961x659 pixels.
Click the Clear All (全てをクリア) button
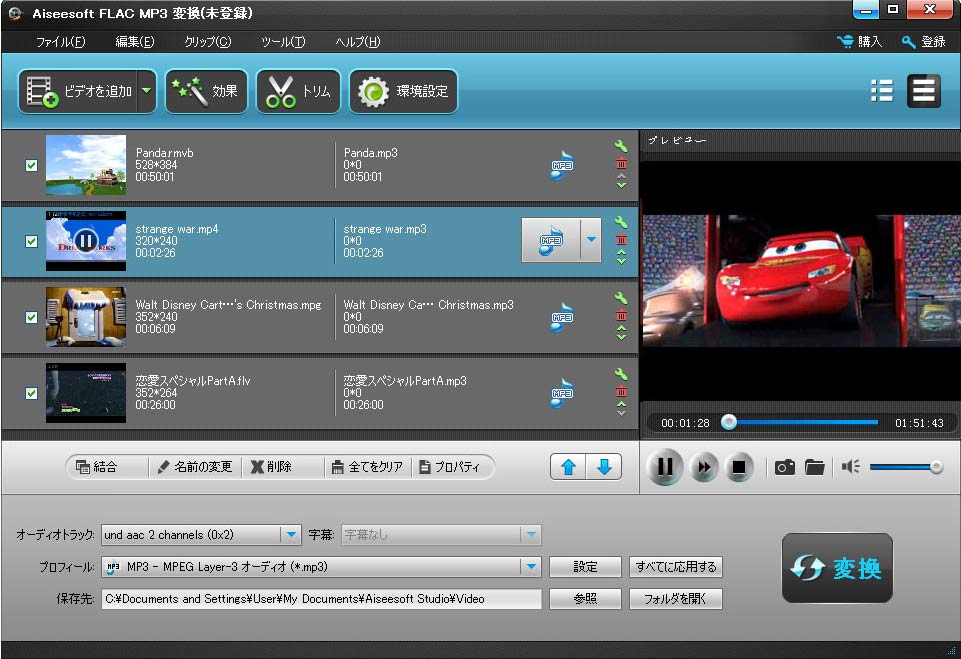point(367,467)
